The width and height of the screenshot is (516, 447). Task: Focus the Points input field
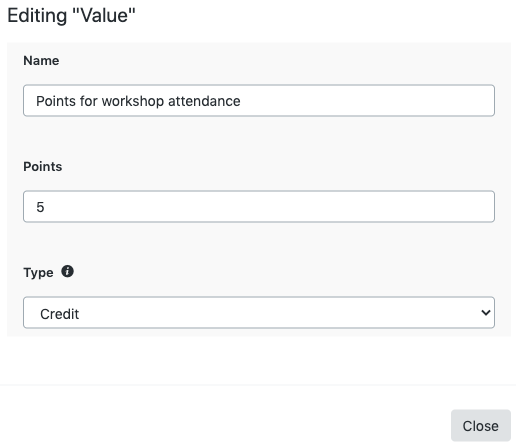259,207
